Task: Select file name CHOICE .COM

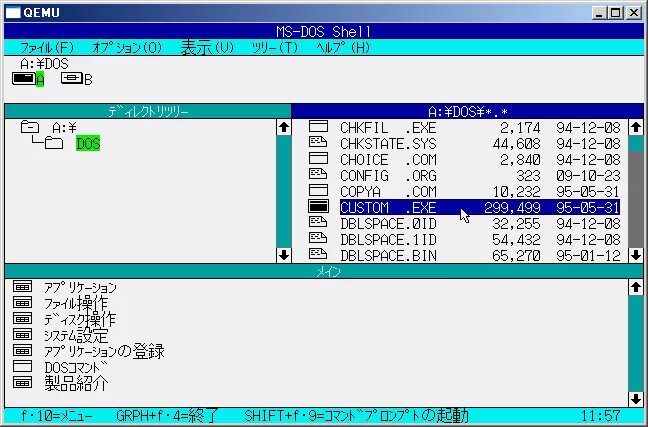Action: (388, 160)
